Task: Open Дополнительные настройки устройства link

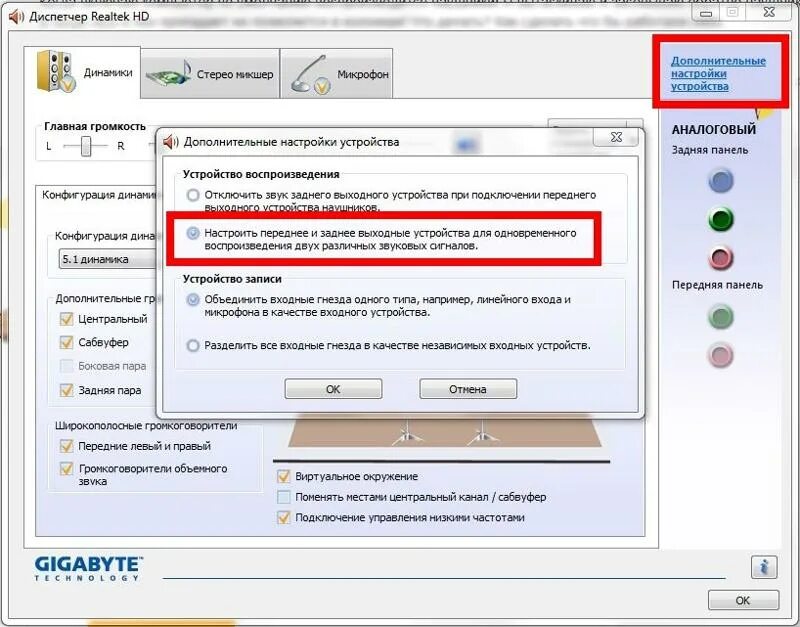Action: 718,73
